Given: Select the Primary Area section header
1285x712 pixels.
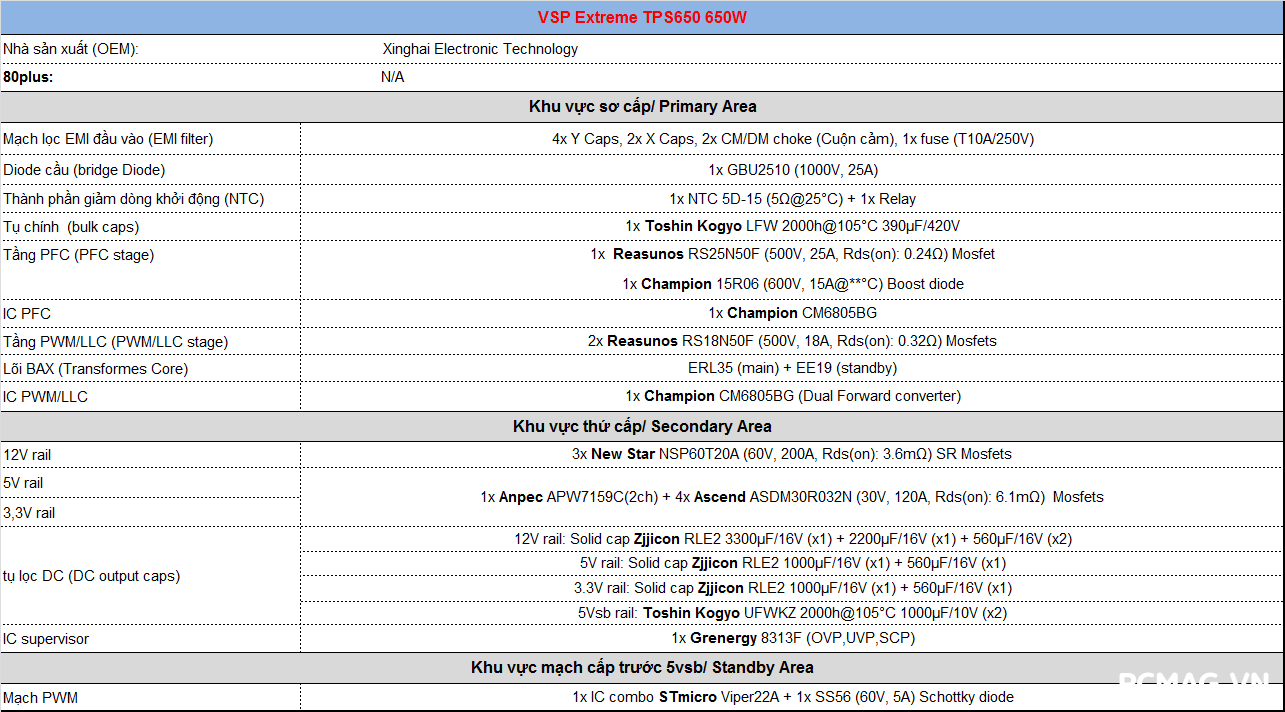Looking at the screenshot, I should pos(642,107).
